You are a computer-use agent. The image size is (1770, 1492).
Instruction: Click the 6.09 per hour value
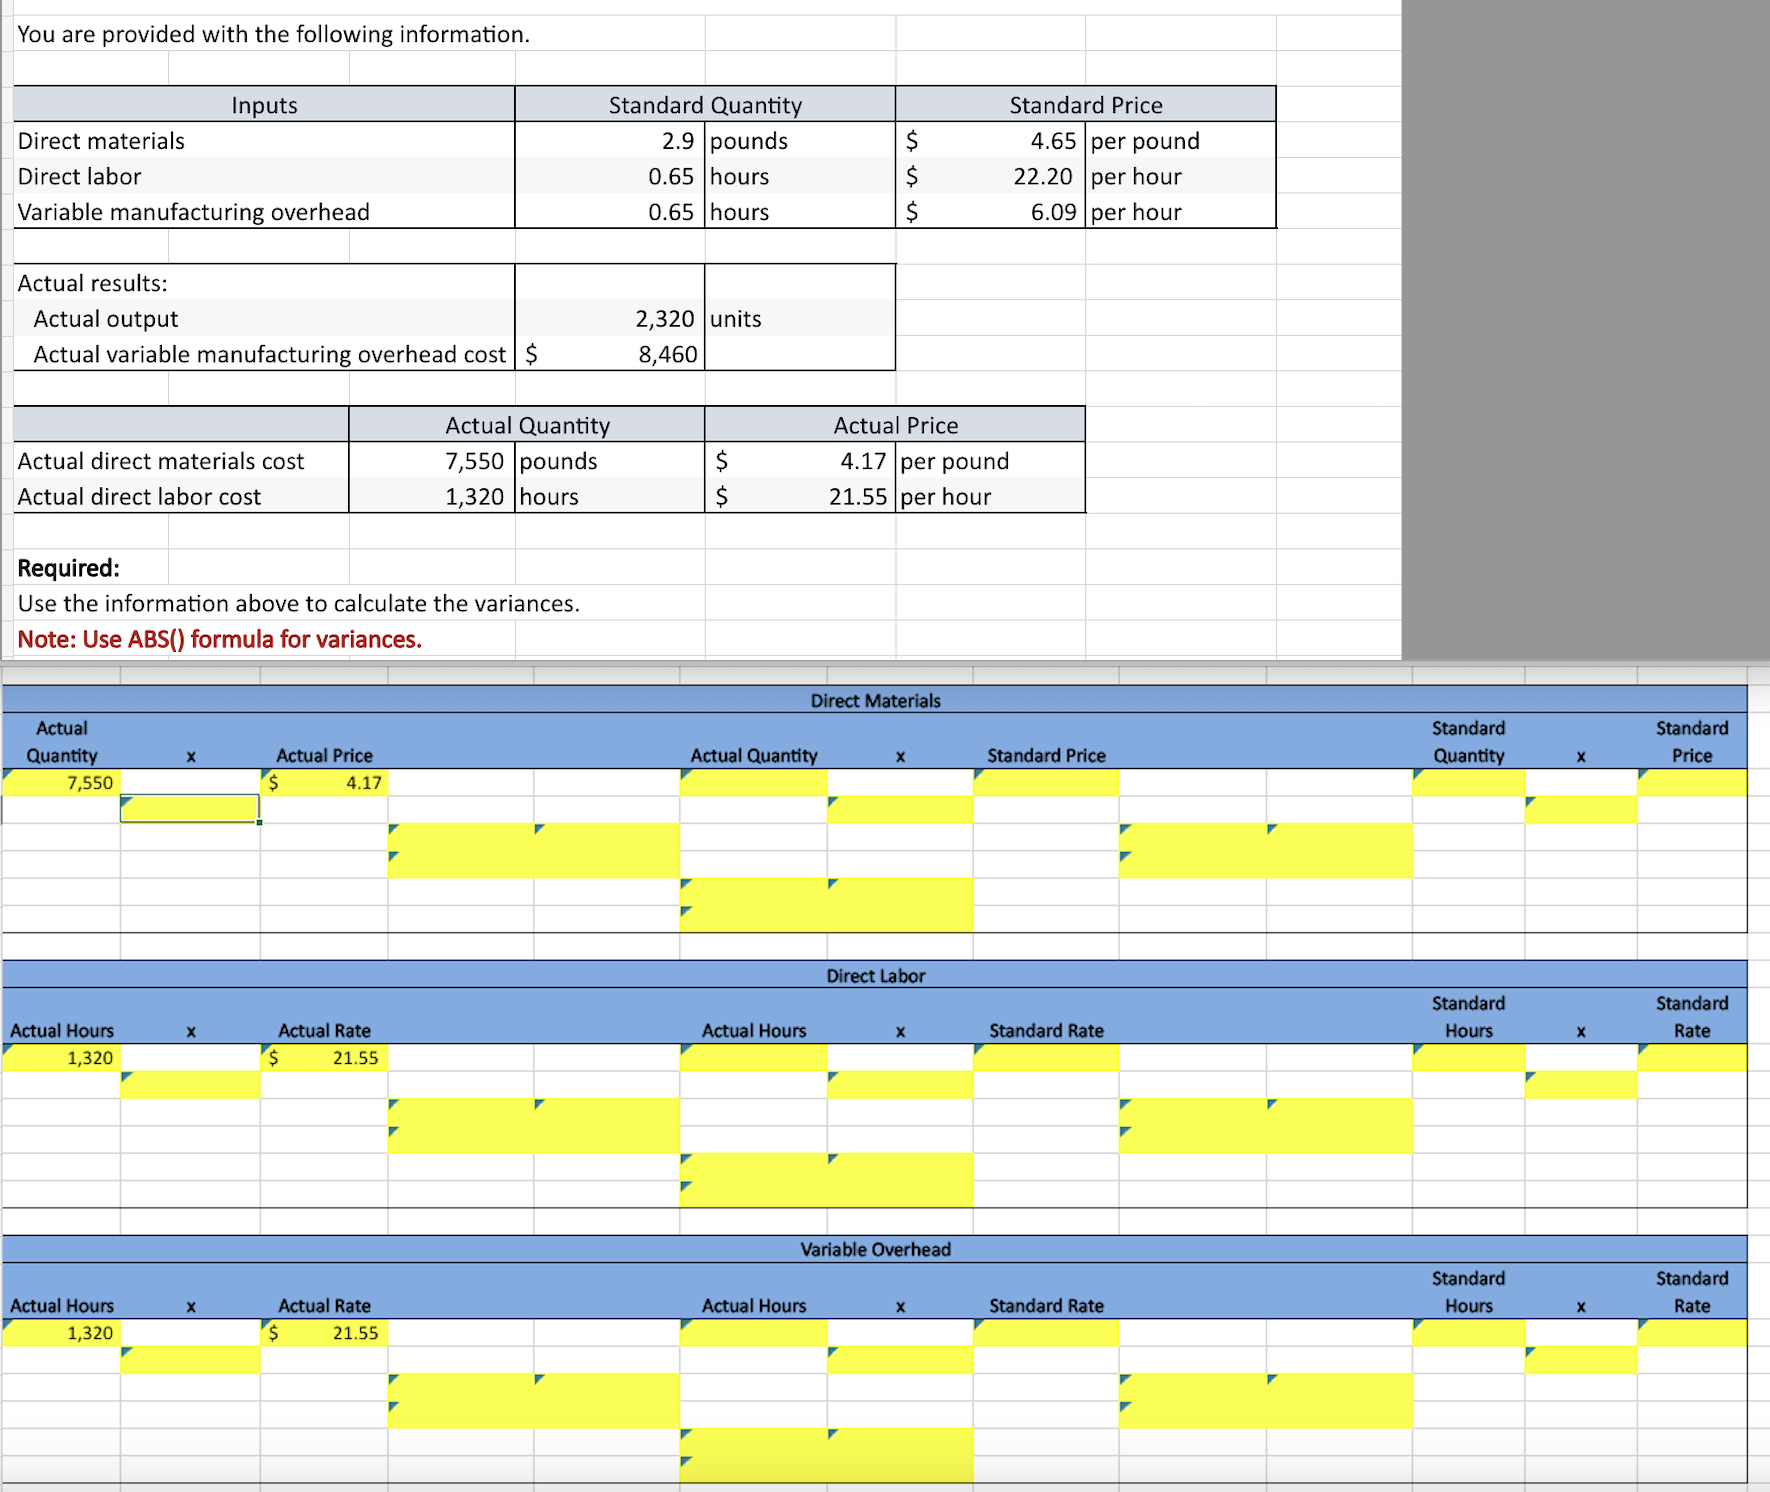coord(1053,212)
